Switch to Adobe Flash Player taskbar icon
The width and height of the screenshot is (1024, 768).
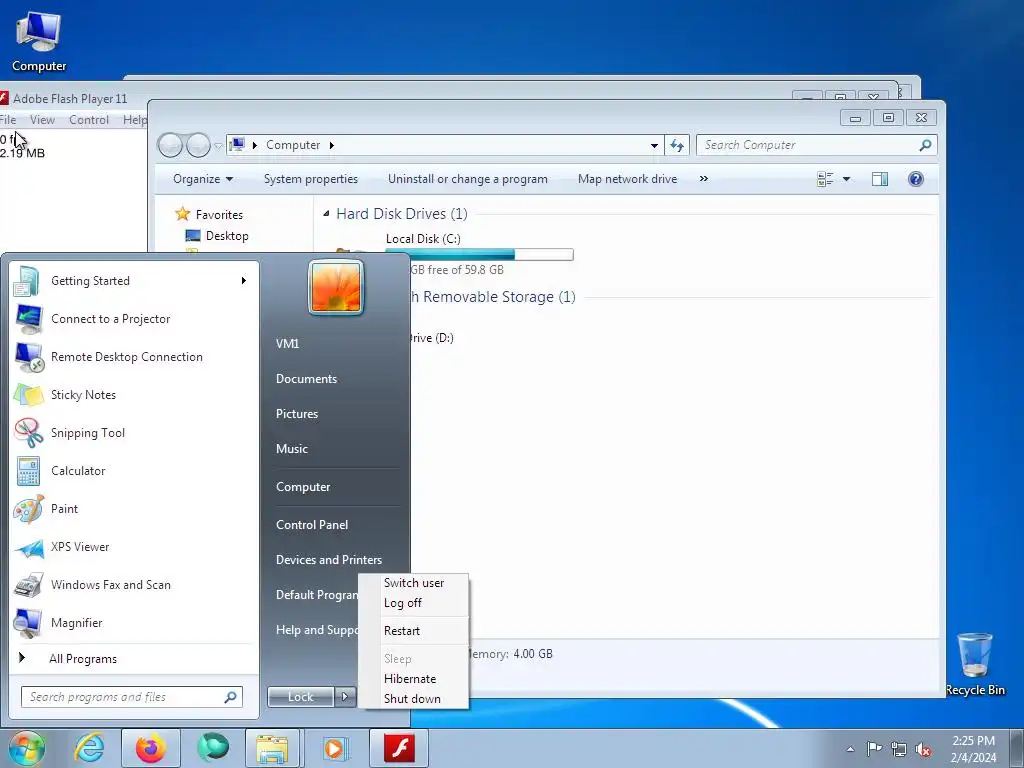coord(399,748)
